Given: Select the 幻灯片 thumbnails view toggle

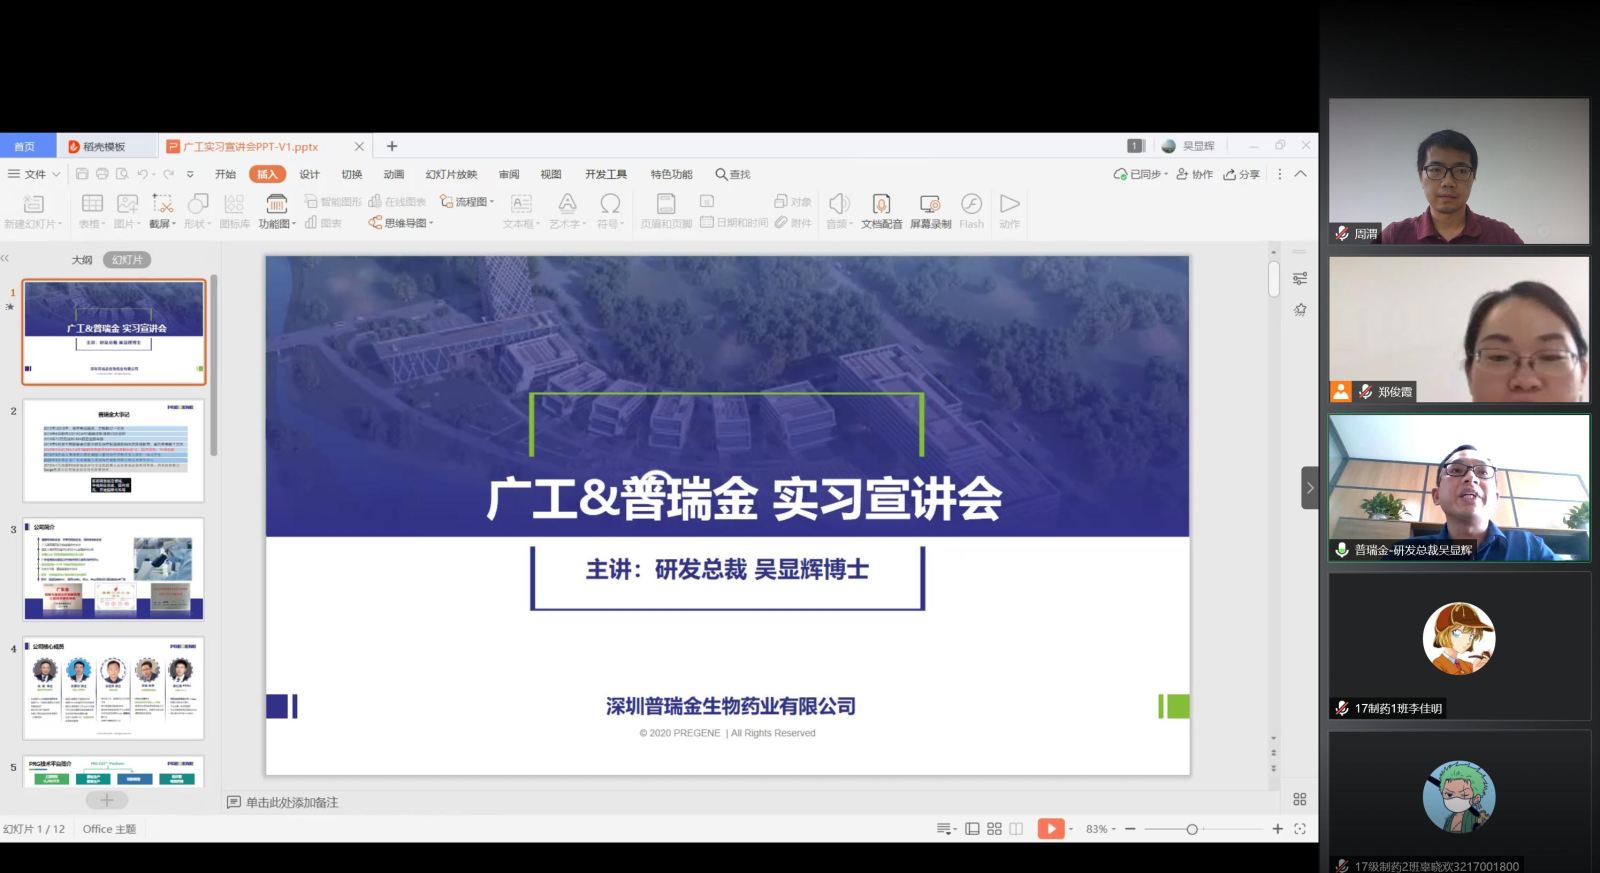Looking at the screenshot, I should click(127, 260).
